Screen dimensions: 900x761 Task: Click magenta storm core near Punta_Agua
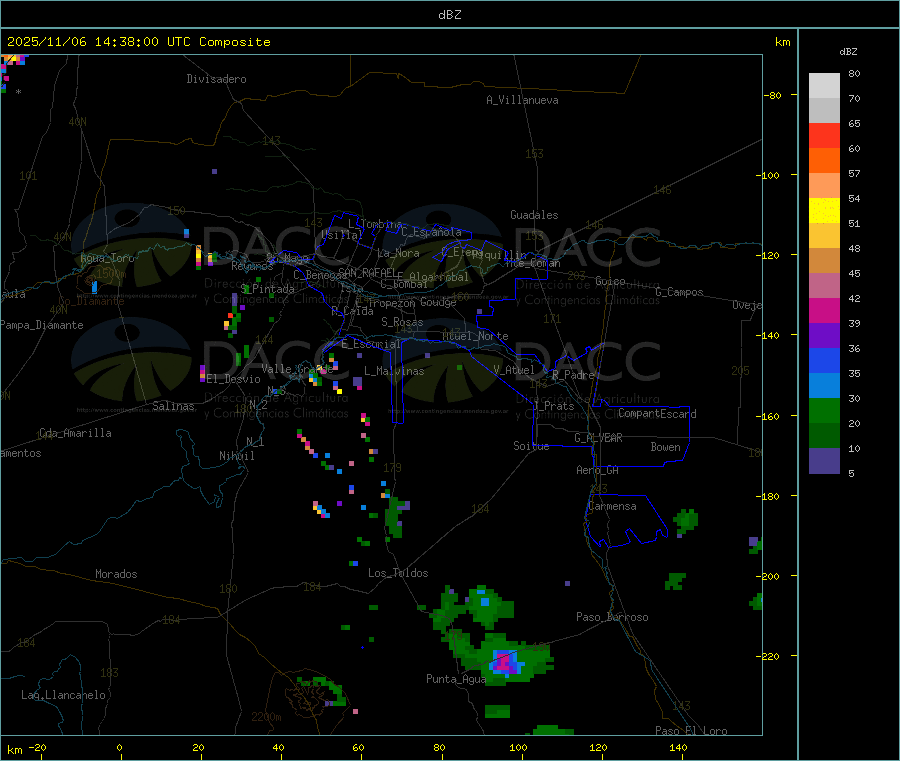[x=504, y=662]
